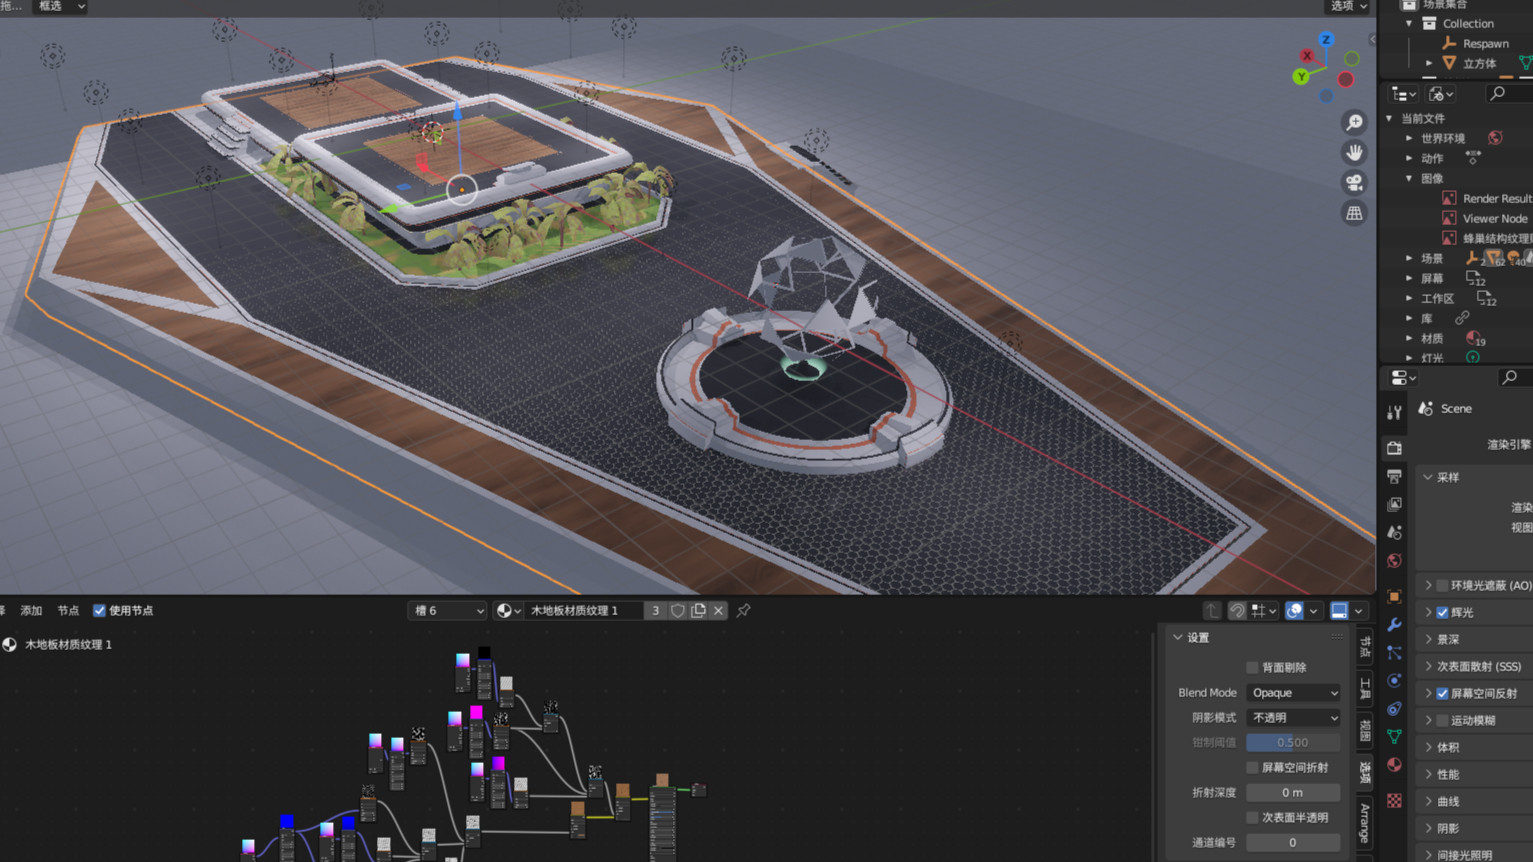Open the 槽 6 material slot dropdown
1533x862 pixels.
point(447,611)
